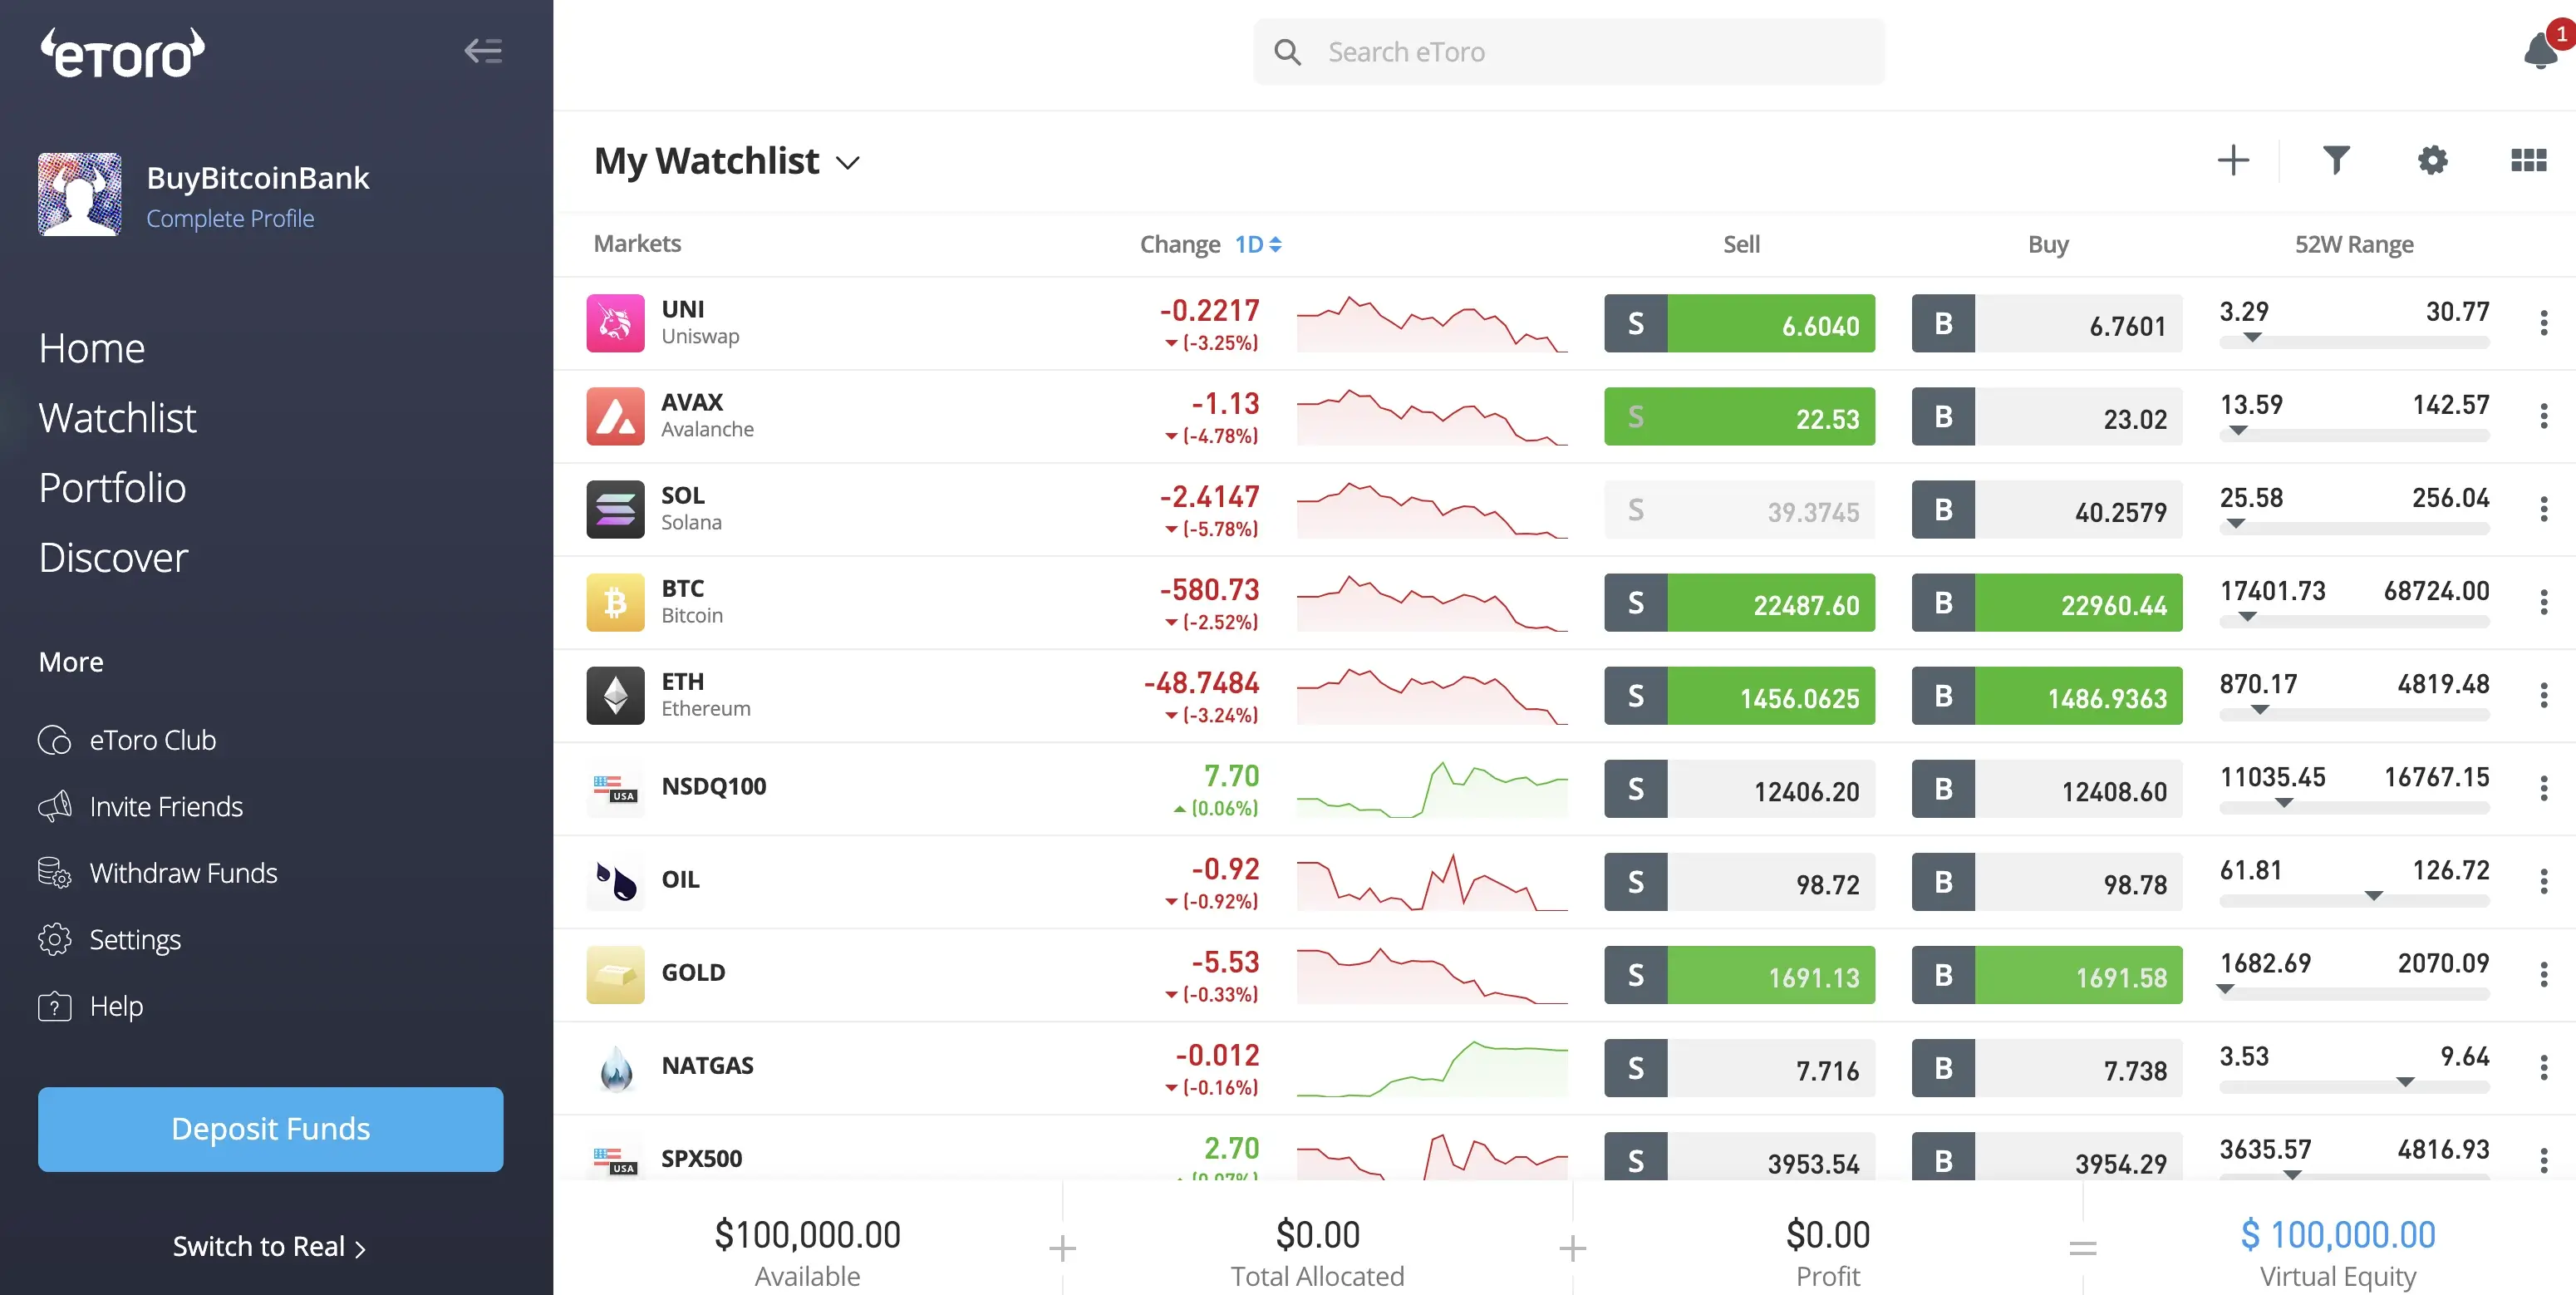Open Settings in sidebar

pyautogui.click(x=110, y=939)
